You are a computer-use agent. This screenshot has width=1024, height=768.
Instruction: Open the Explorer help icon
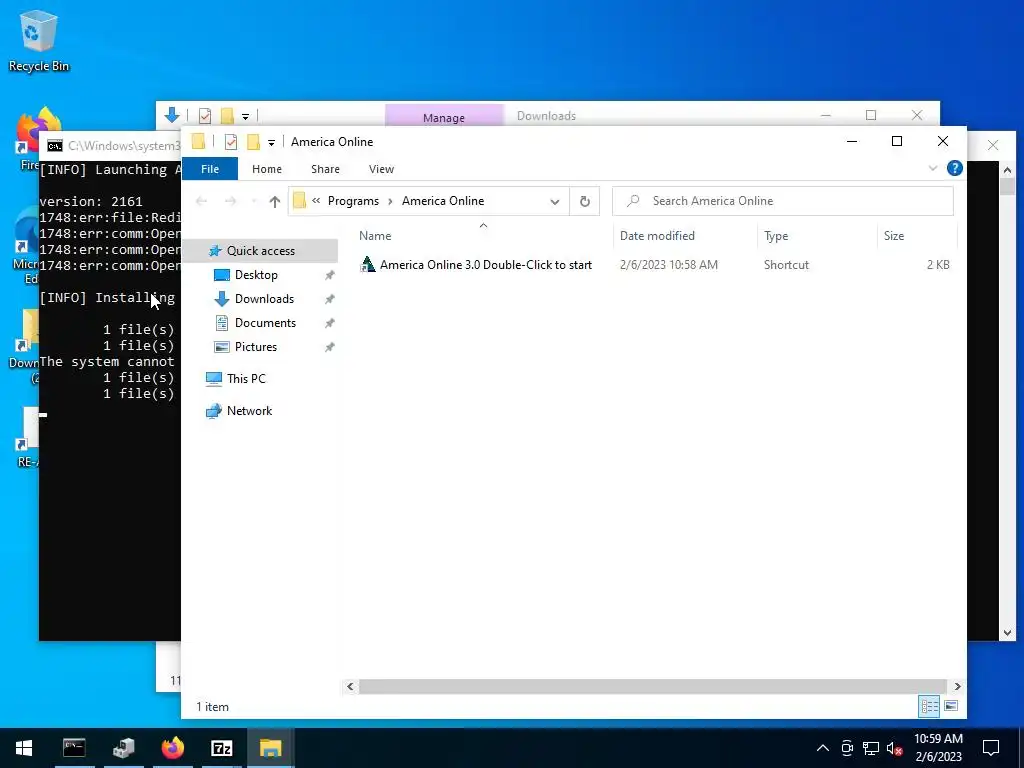pos(954,168)
